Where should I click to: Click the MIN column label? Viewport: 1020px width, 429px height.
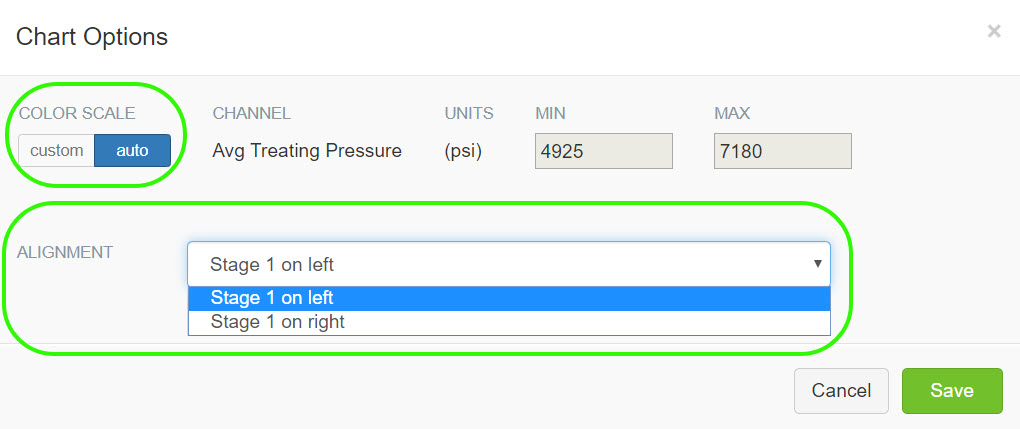[551, 114]
